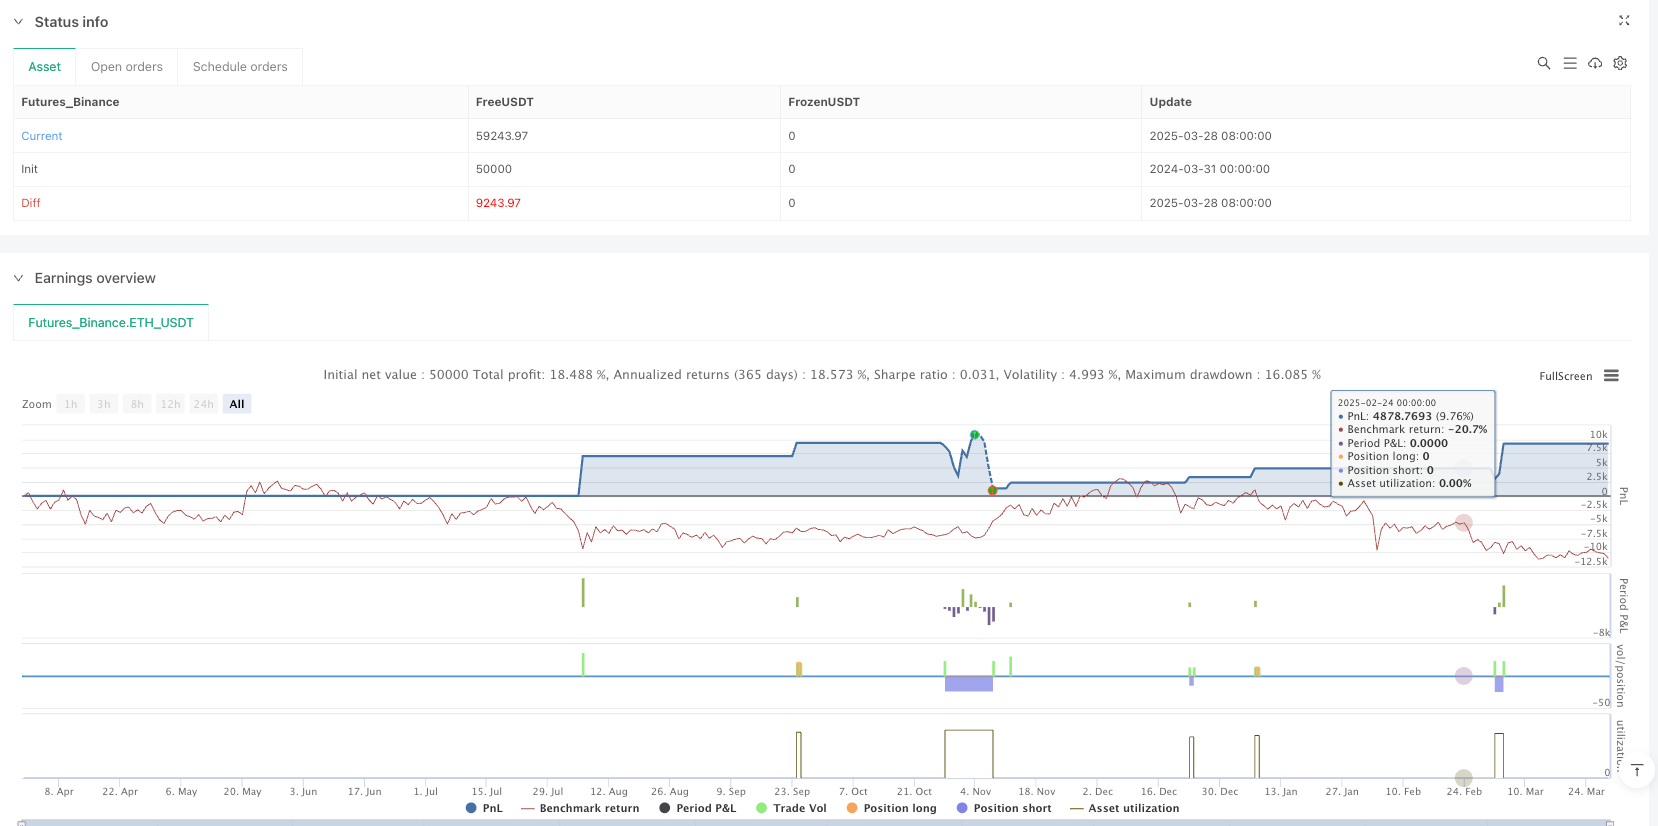Hide the Benchmark return series

580,808
